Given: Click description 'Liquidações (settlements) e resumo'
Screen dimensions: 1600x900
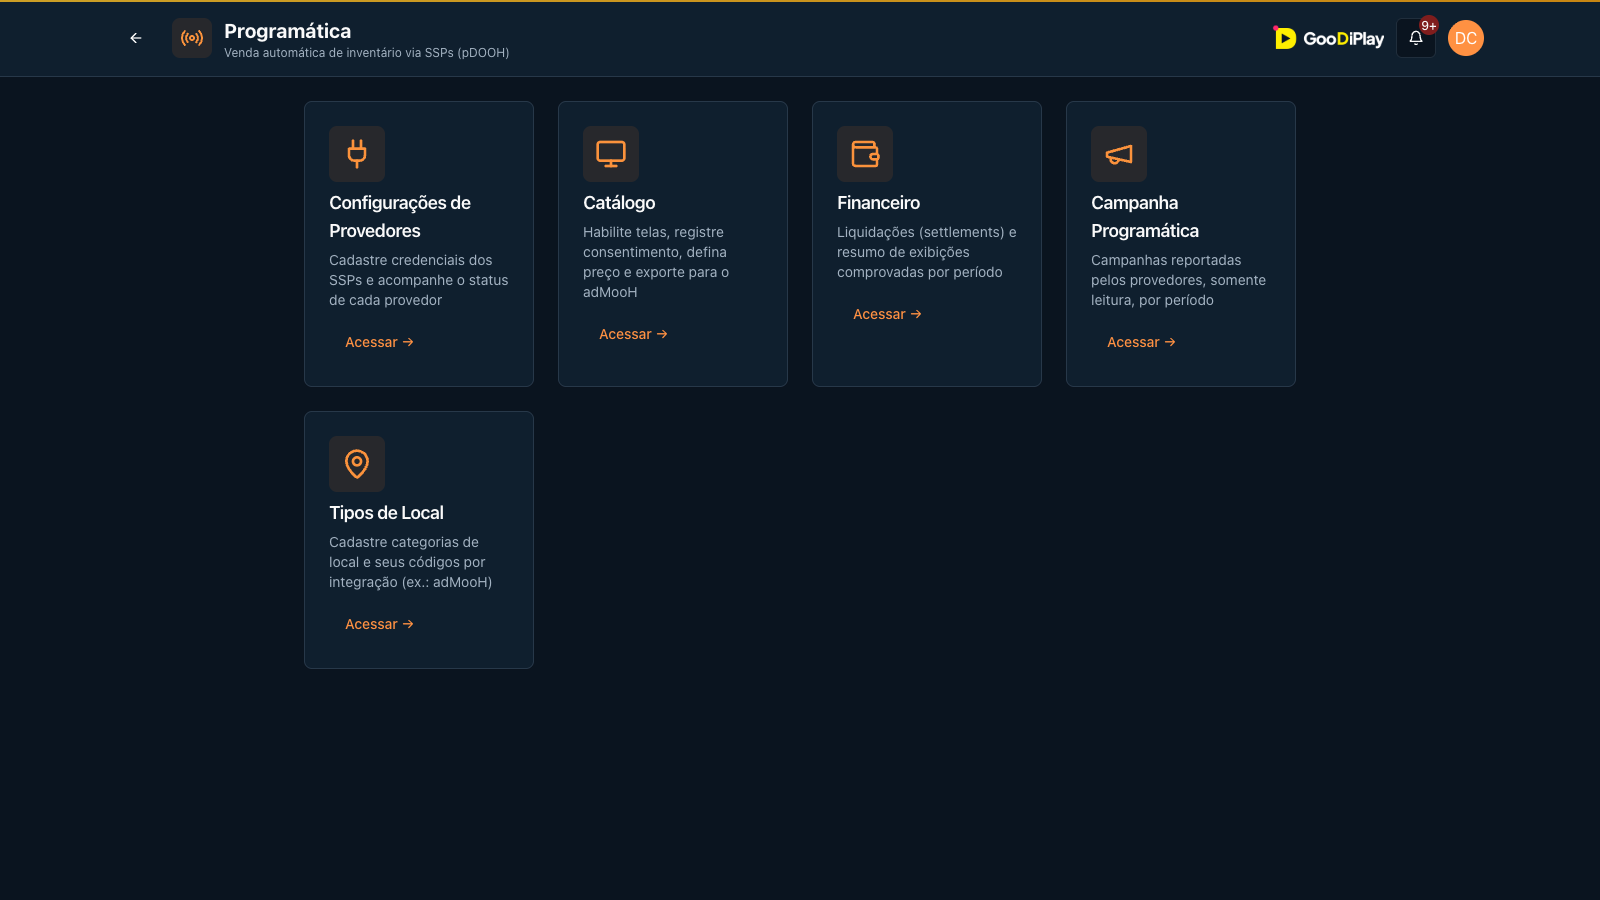Looking at the screenshot, I should pos(927,252).
